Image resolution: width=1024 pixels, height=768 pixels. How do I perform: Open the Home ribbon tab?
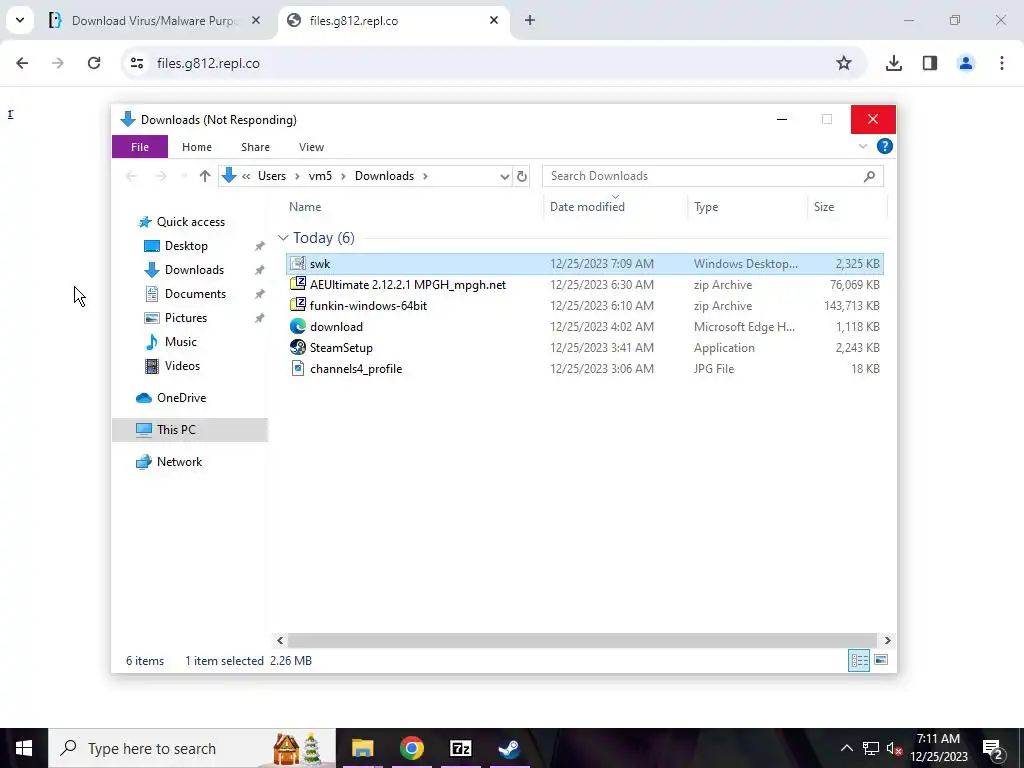(197, 147)
